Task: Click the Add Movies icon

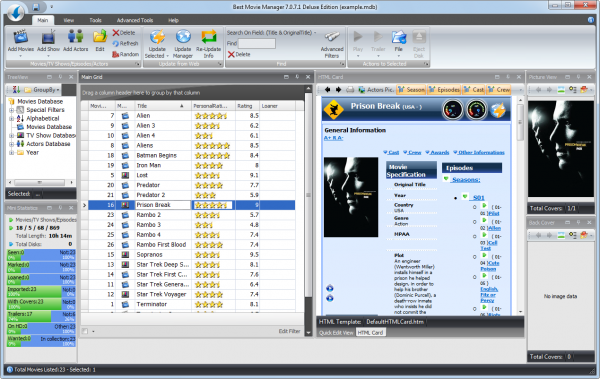Action: (x=21, y=37)
